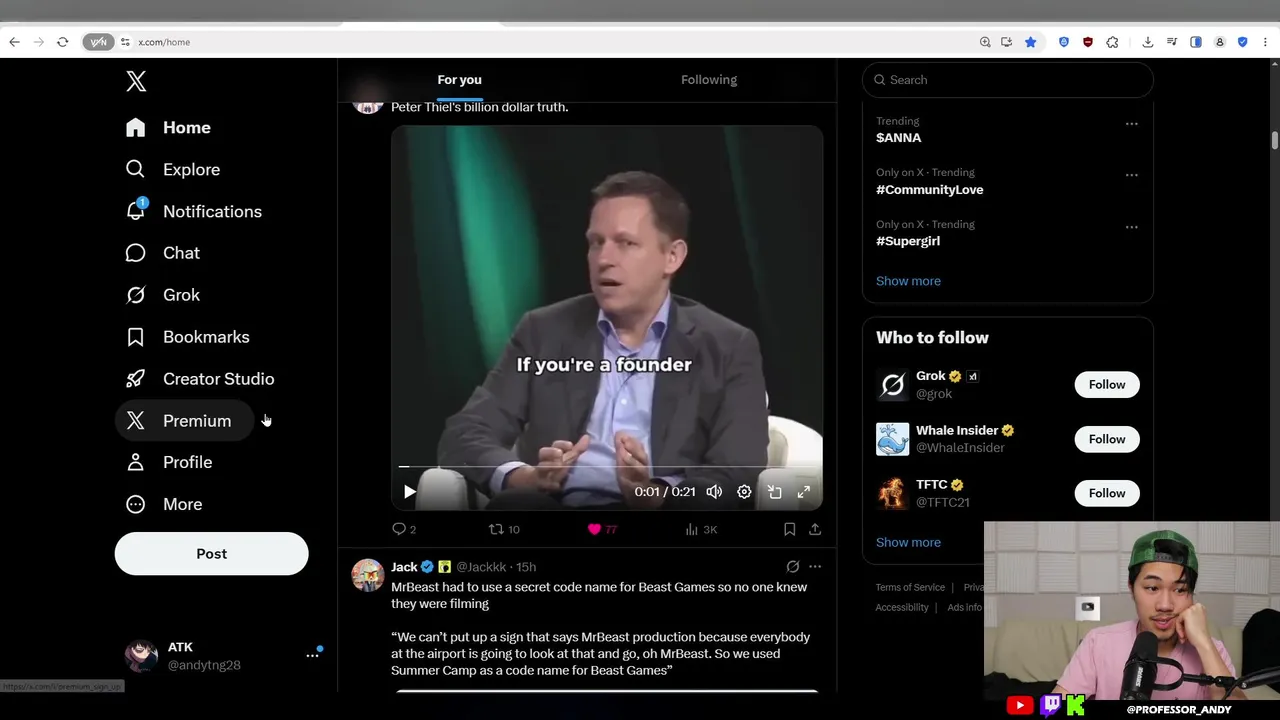Click the X search field

(1007, 80)
